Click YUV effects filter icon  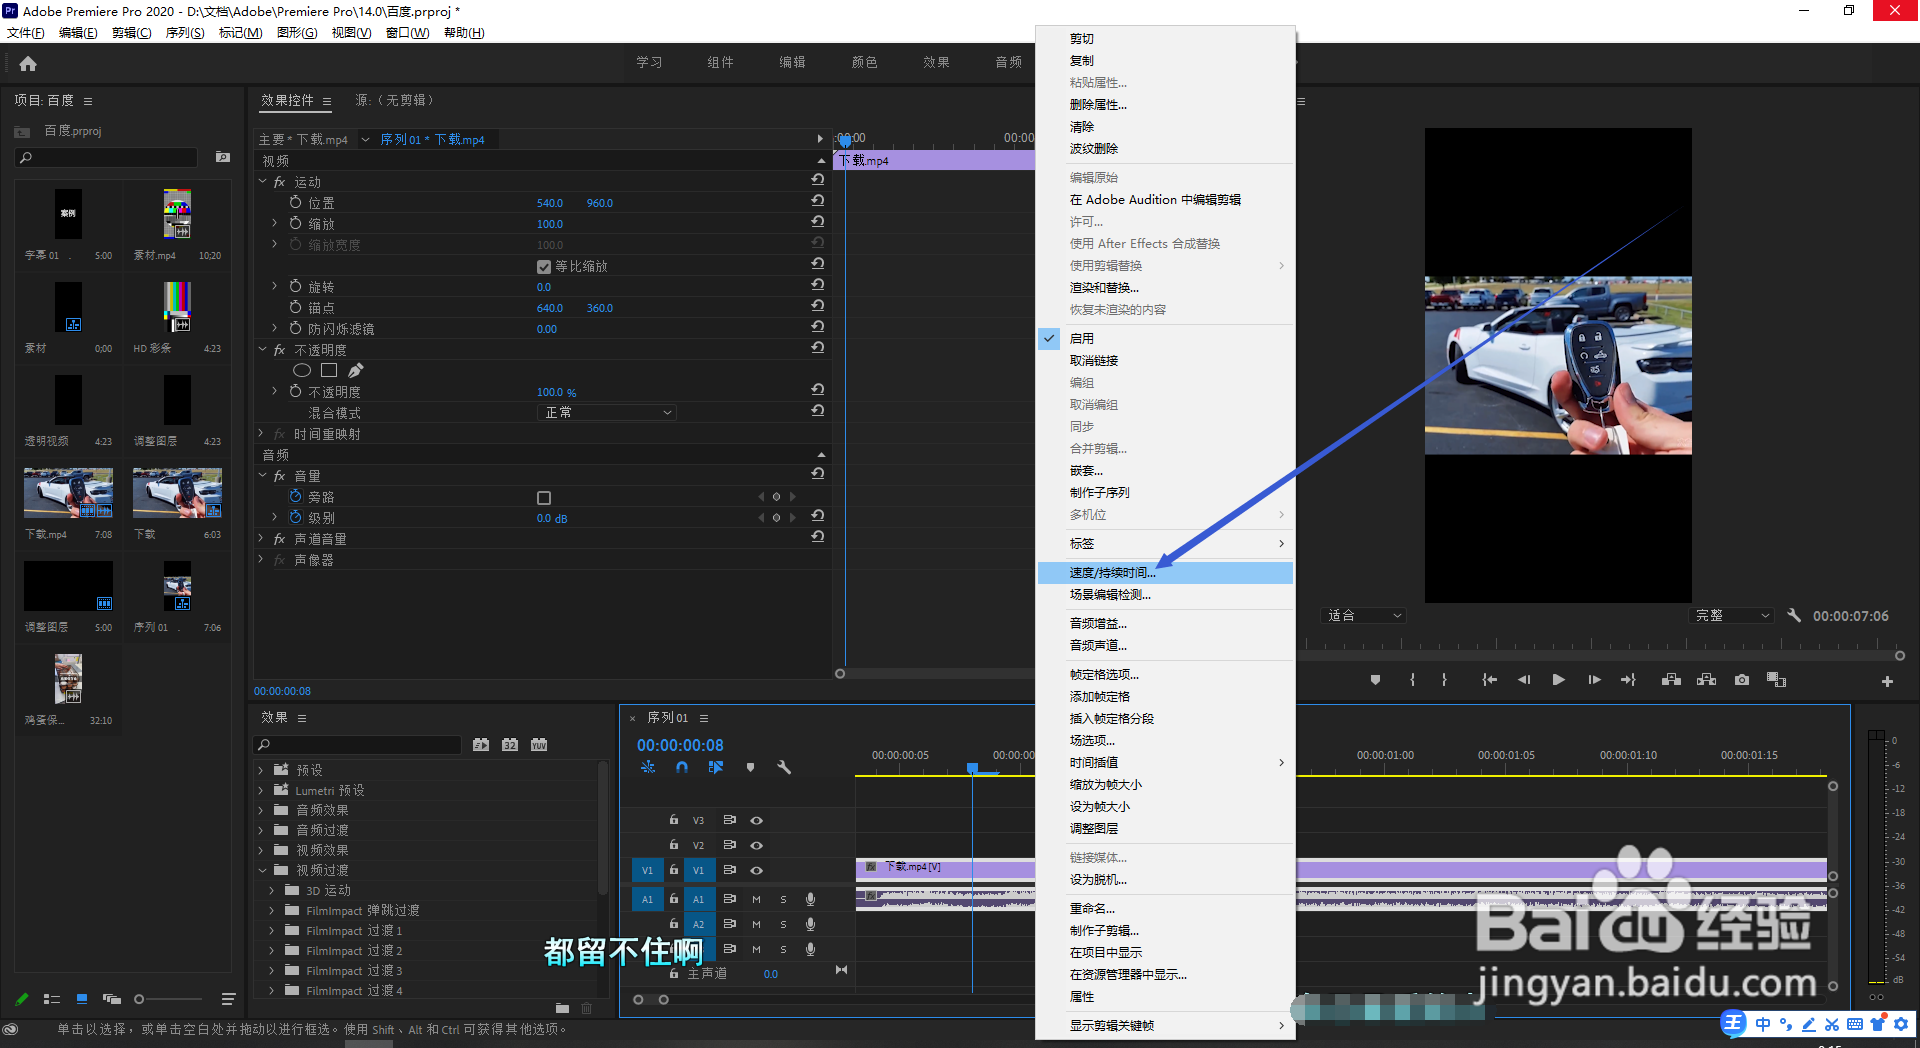pos(539,745)
